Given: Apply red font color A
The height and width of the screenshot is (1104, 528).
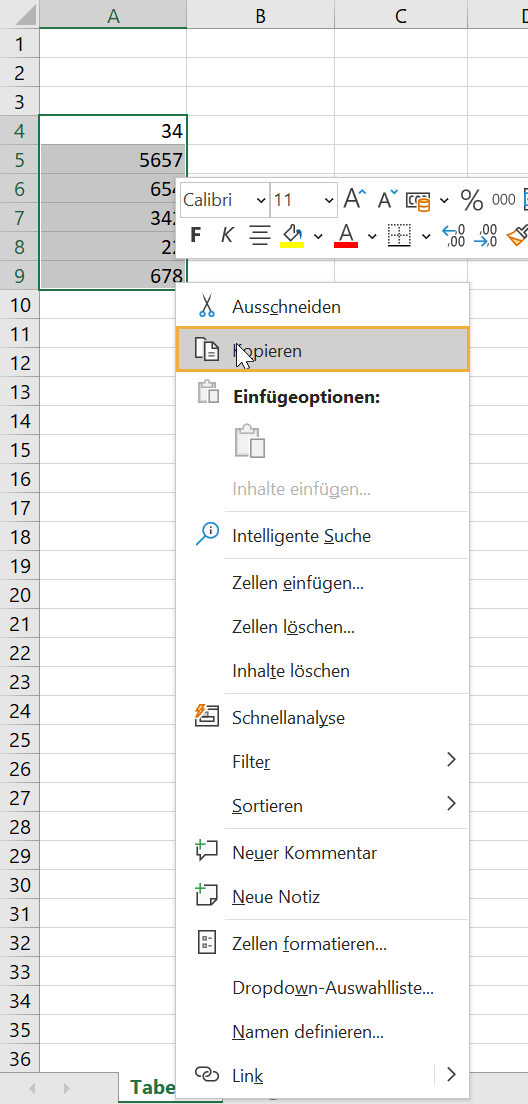Looking at the screenshot, I should (346, 235).
